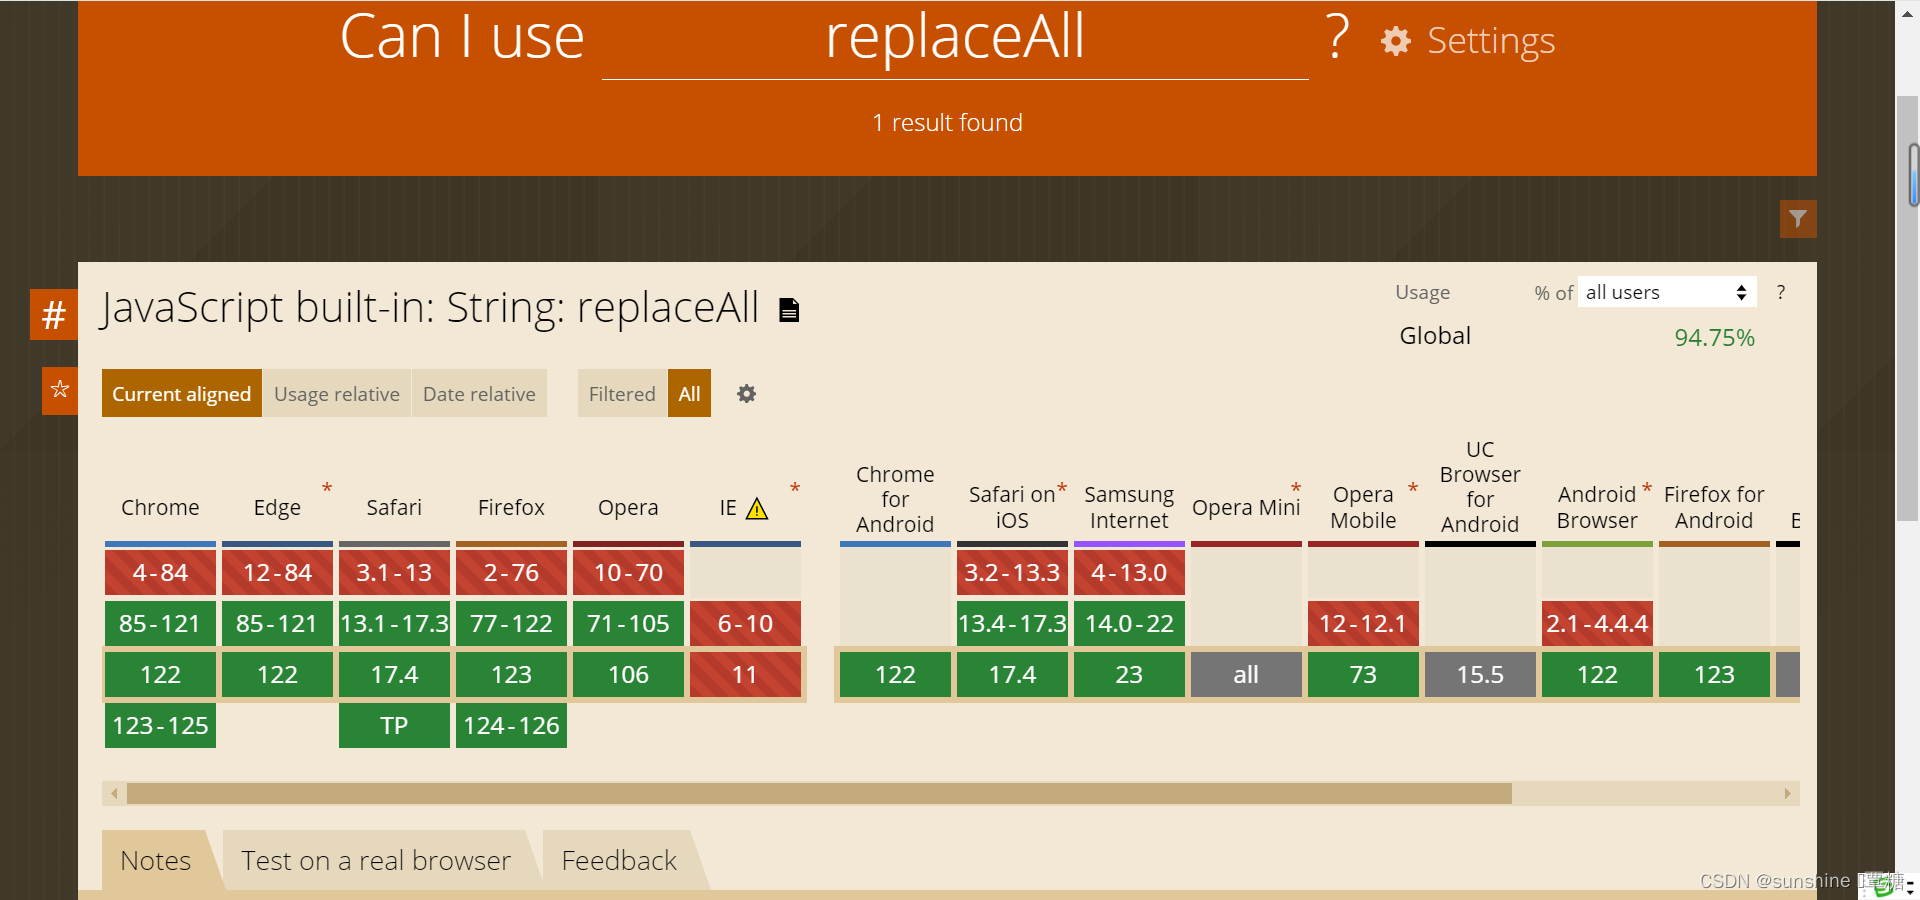Open Settings via the gear icon in the header
This screenshot has height=900, width=1920.
click(x=1396, y=41)
